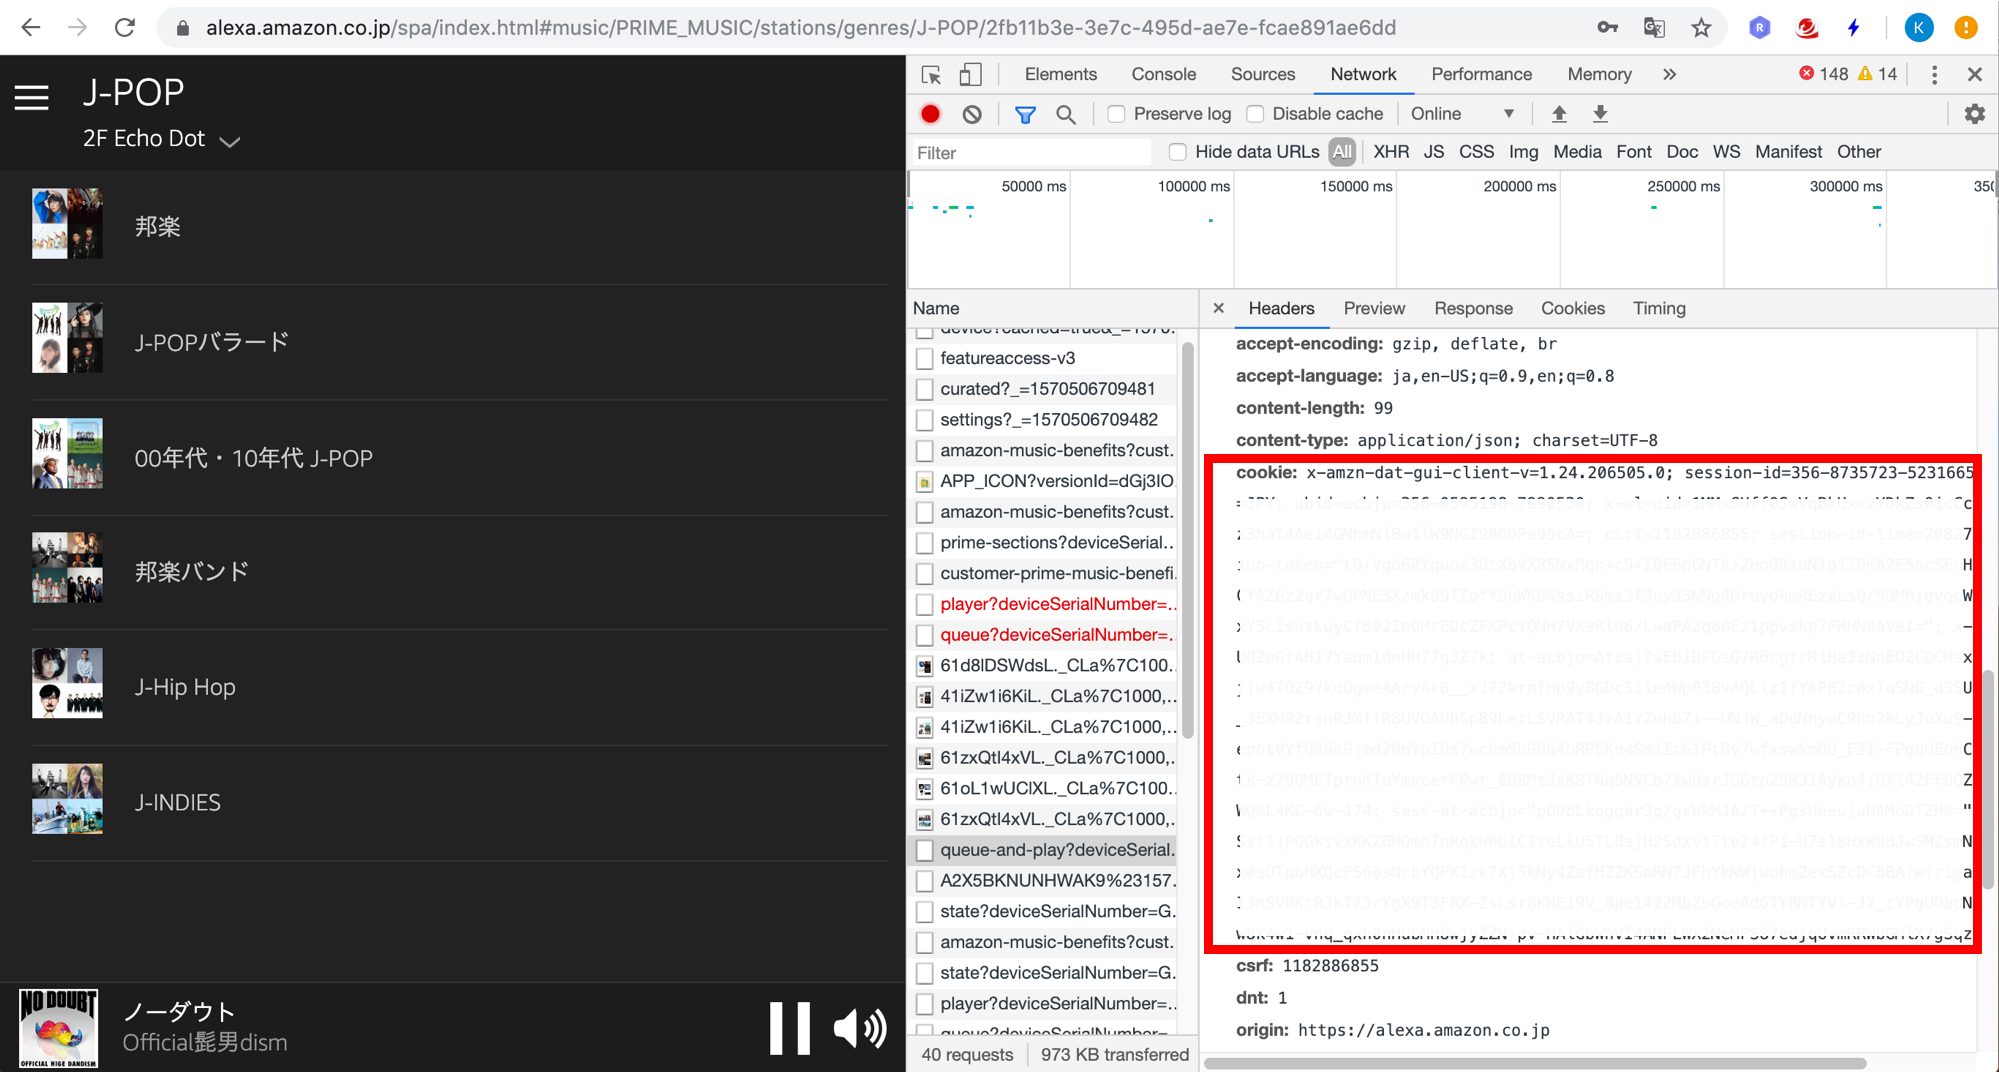Tick checkbox for customer-prime-music-benefi request

point(924,573)
